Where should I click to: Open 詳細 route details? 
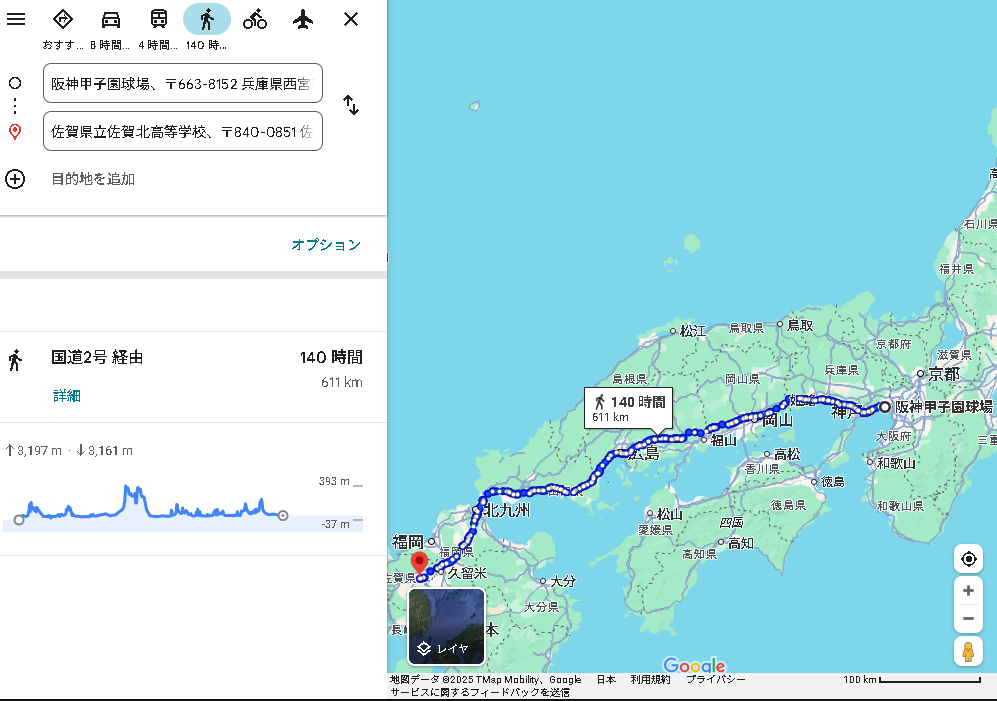[x=66, y=396]
